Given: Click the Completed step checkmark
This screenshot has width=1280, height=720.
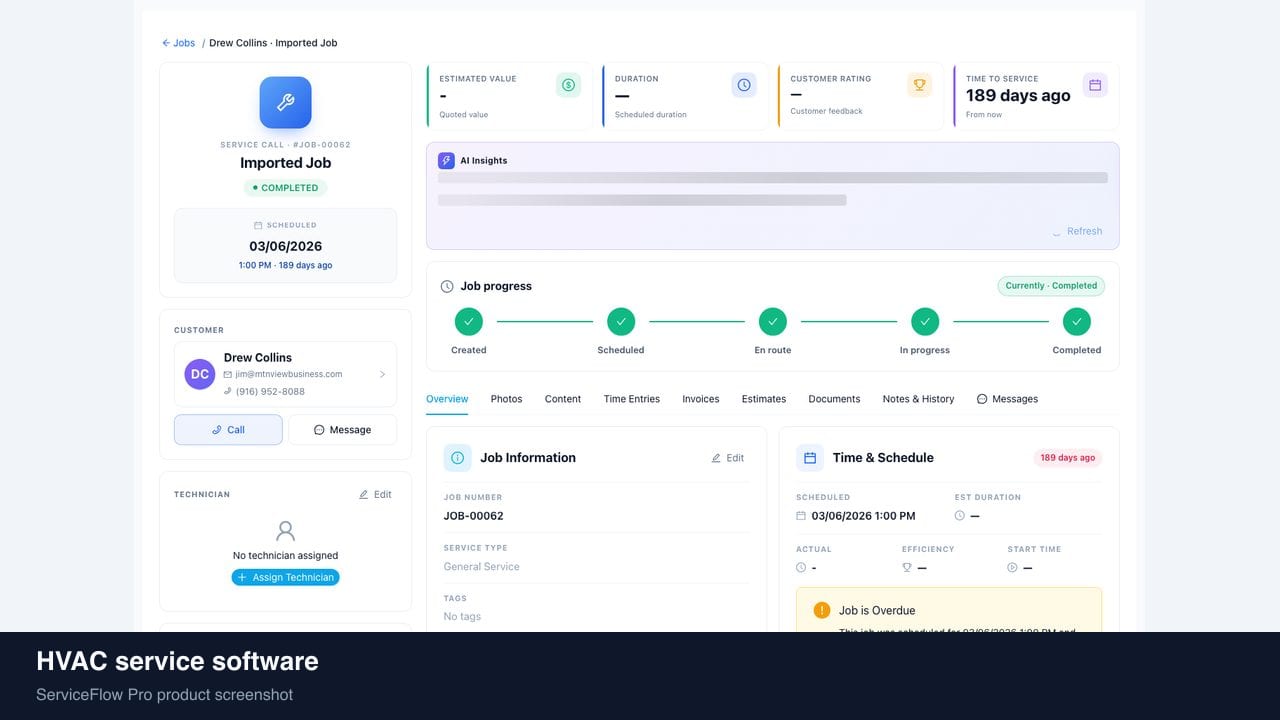Looking at the screenshot, I should click(1077, 322).
